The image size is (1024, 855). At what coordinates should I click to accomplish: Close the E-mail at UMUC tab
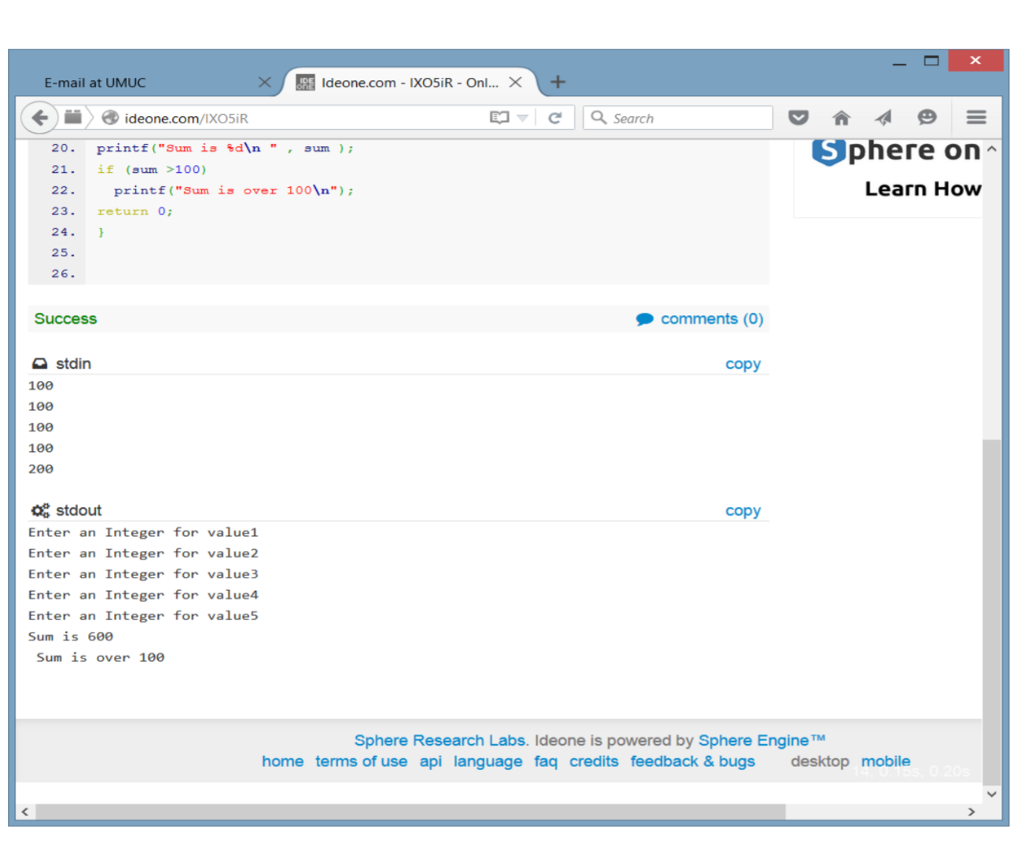pyautogui.click(x=265, y=82)
